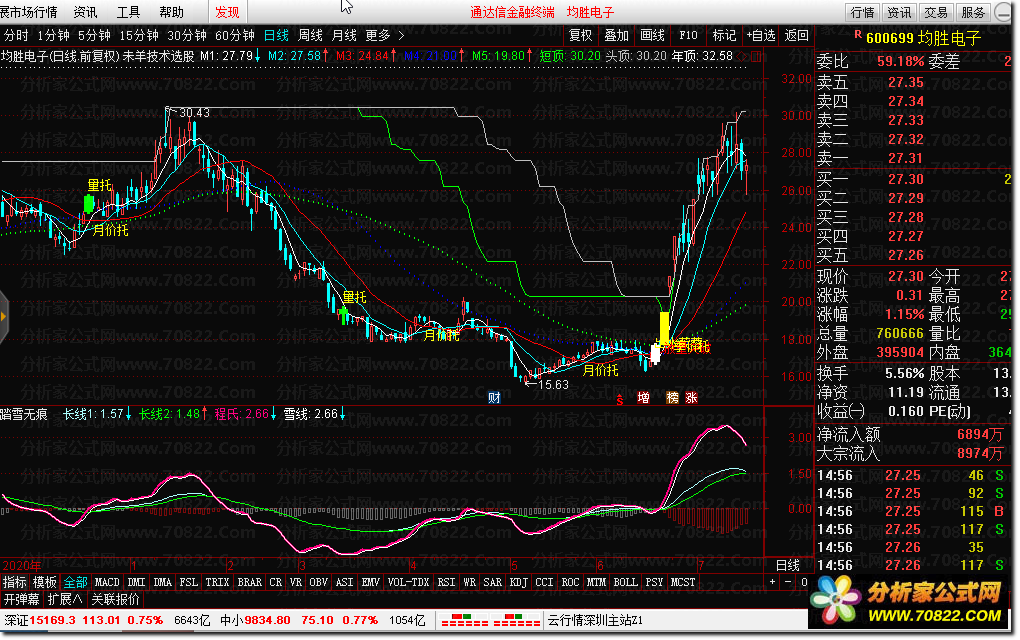Click the red window icon after 年顶 value
Image resolution: width=1020 pixels, height=640 pixels.
(756, 57)
